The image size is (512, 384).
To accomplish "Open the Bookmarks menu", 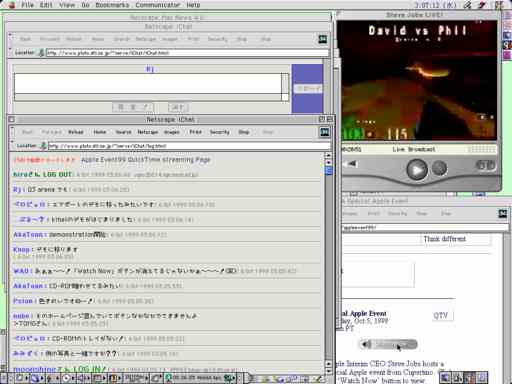I will pos(112,5).
